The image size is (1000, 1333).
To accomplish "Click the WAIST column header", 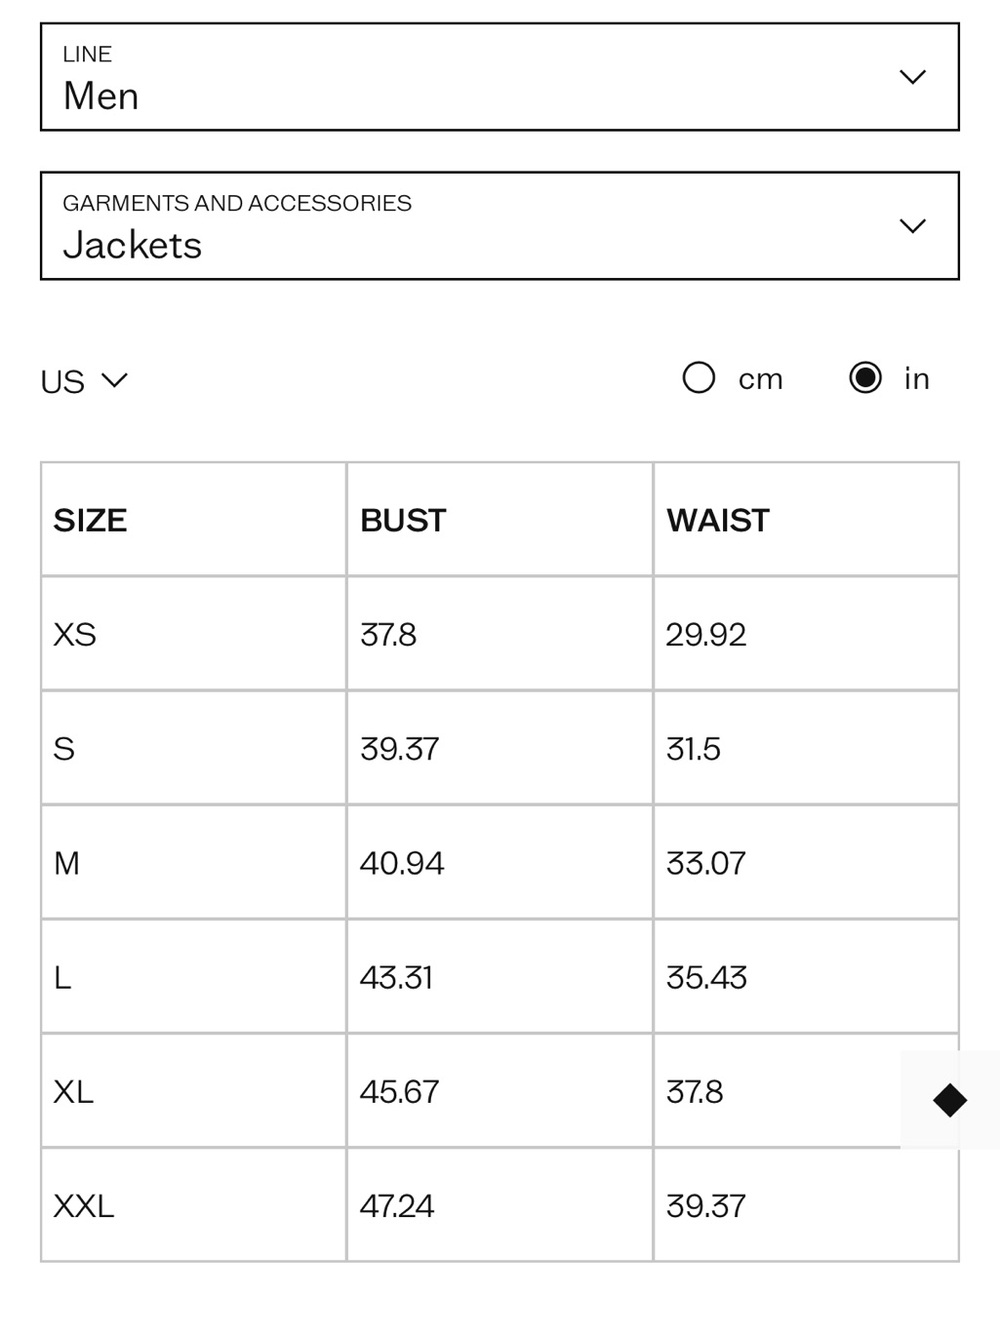I will (x=718, y=520).
